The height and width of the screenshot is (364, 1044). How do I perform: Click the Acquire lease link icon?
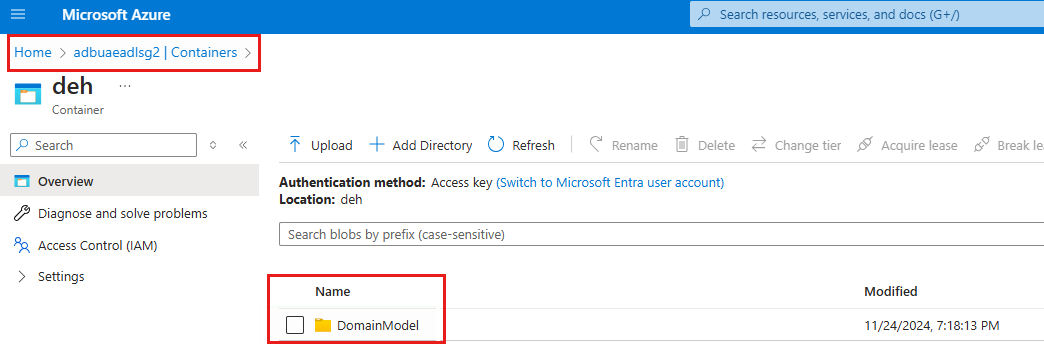pyautogui.click(x=865, y=145)
